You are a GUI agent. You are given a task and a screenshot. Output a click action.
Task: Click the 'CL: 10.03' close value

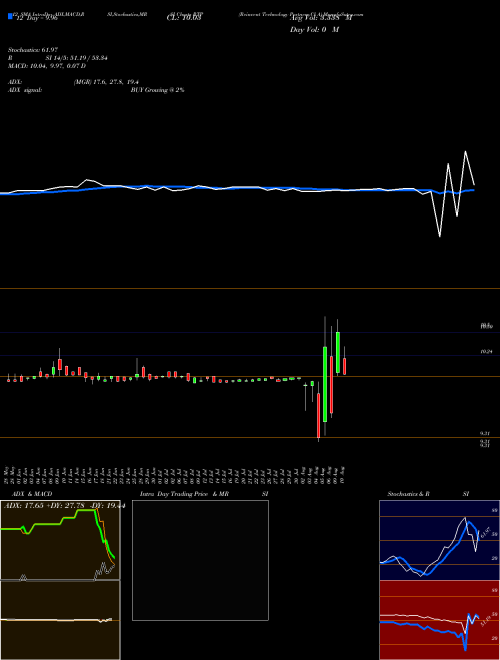click(x=184, y=18)
